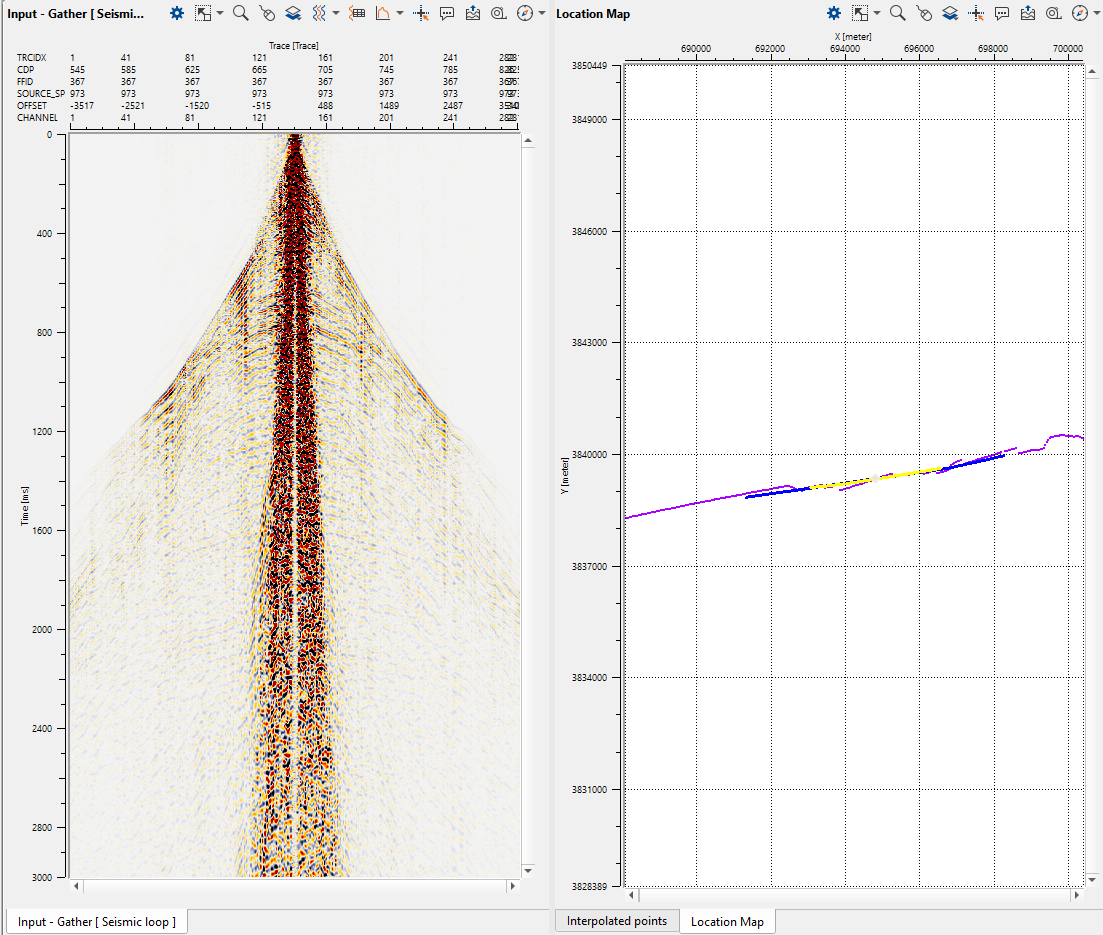The width and height of the screenshot is (1103, 935).
Task: Expand compass dropdown in Location Map toolbar
Action: 1095,13
